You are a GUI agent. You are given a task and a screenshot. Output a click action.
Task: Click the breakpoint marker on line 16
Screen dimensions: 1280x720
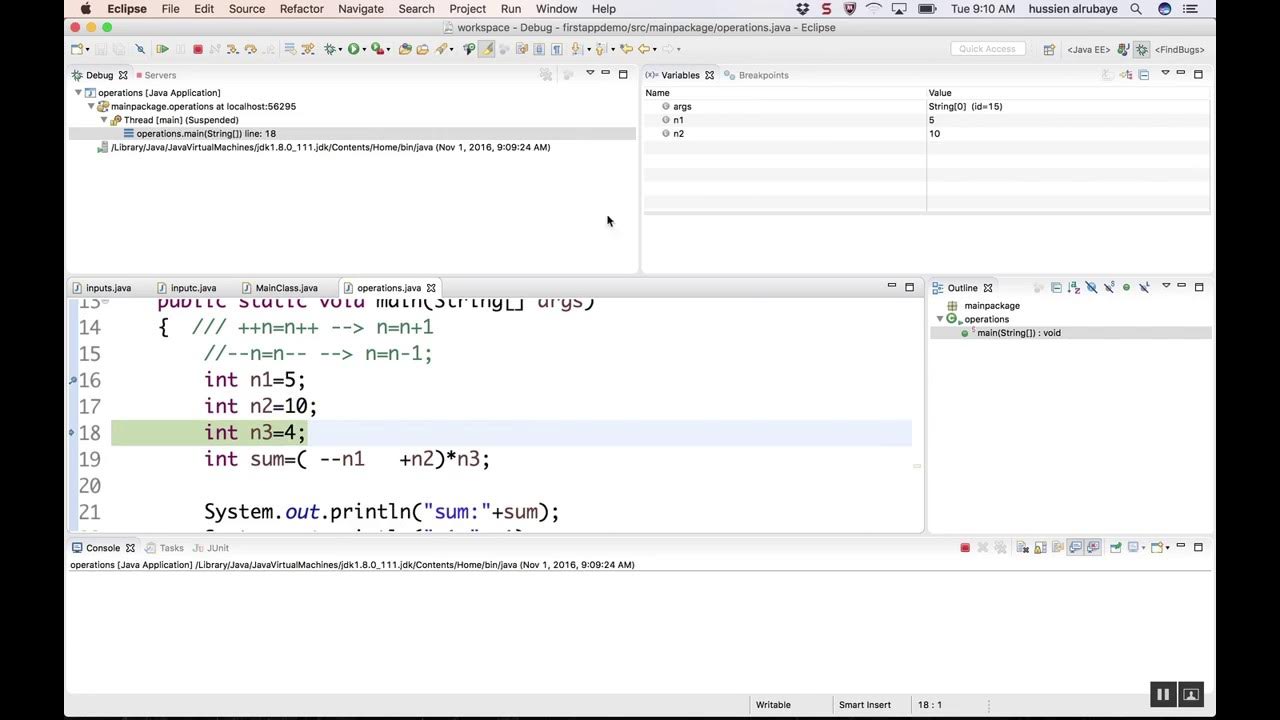(72, 380)
